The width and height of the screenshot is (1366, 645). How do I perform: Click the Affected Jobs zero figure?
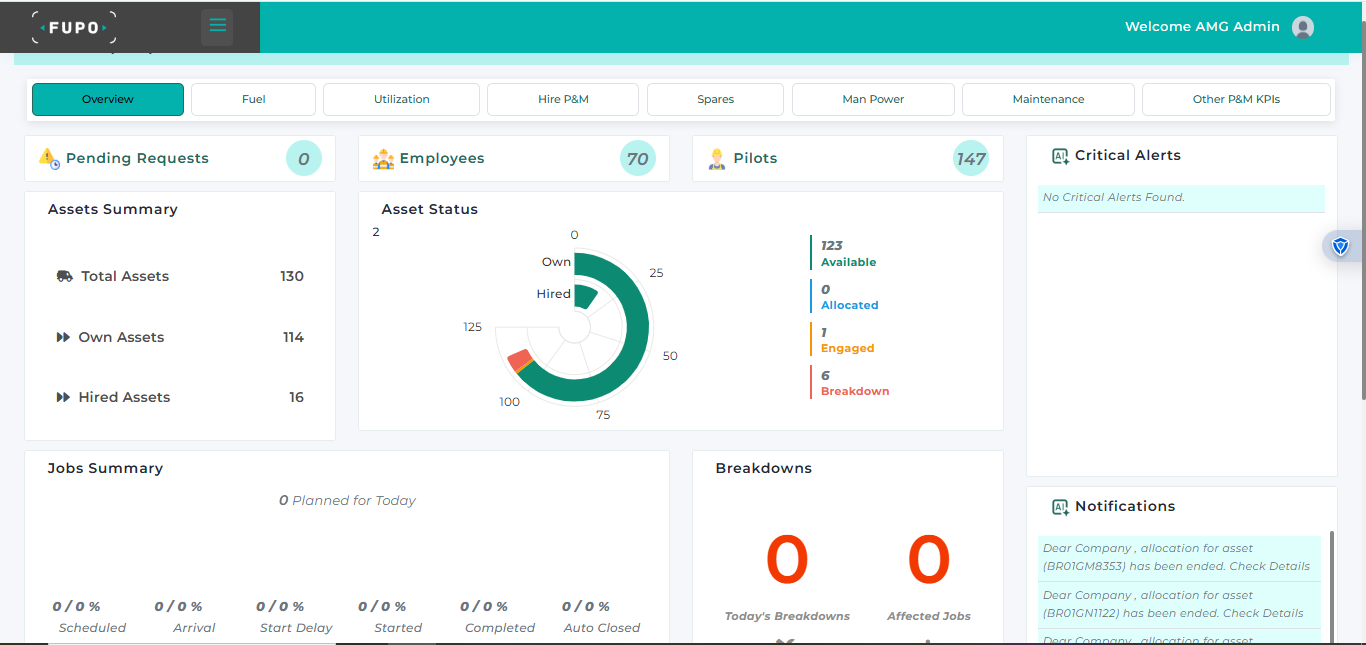929,560
